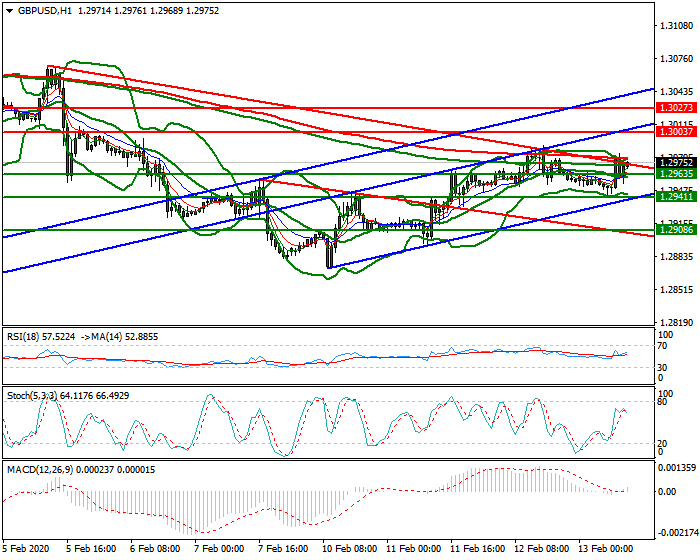Click the 7 Feb 00:00 time axis label

pyautogui.click(x=219, y=548)
